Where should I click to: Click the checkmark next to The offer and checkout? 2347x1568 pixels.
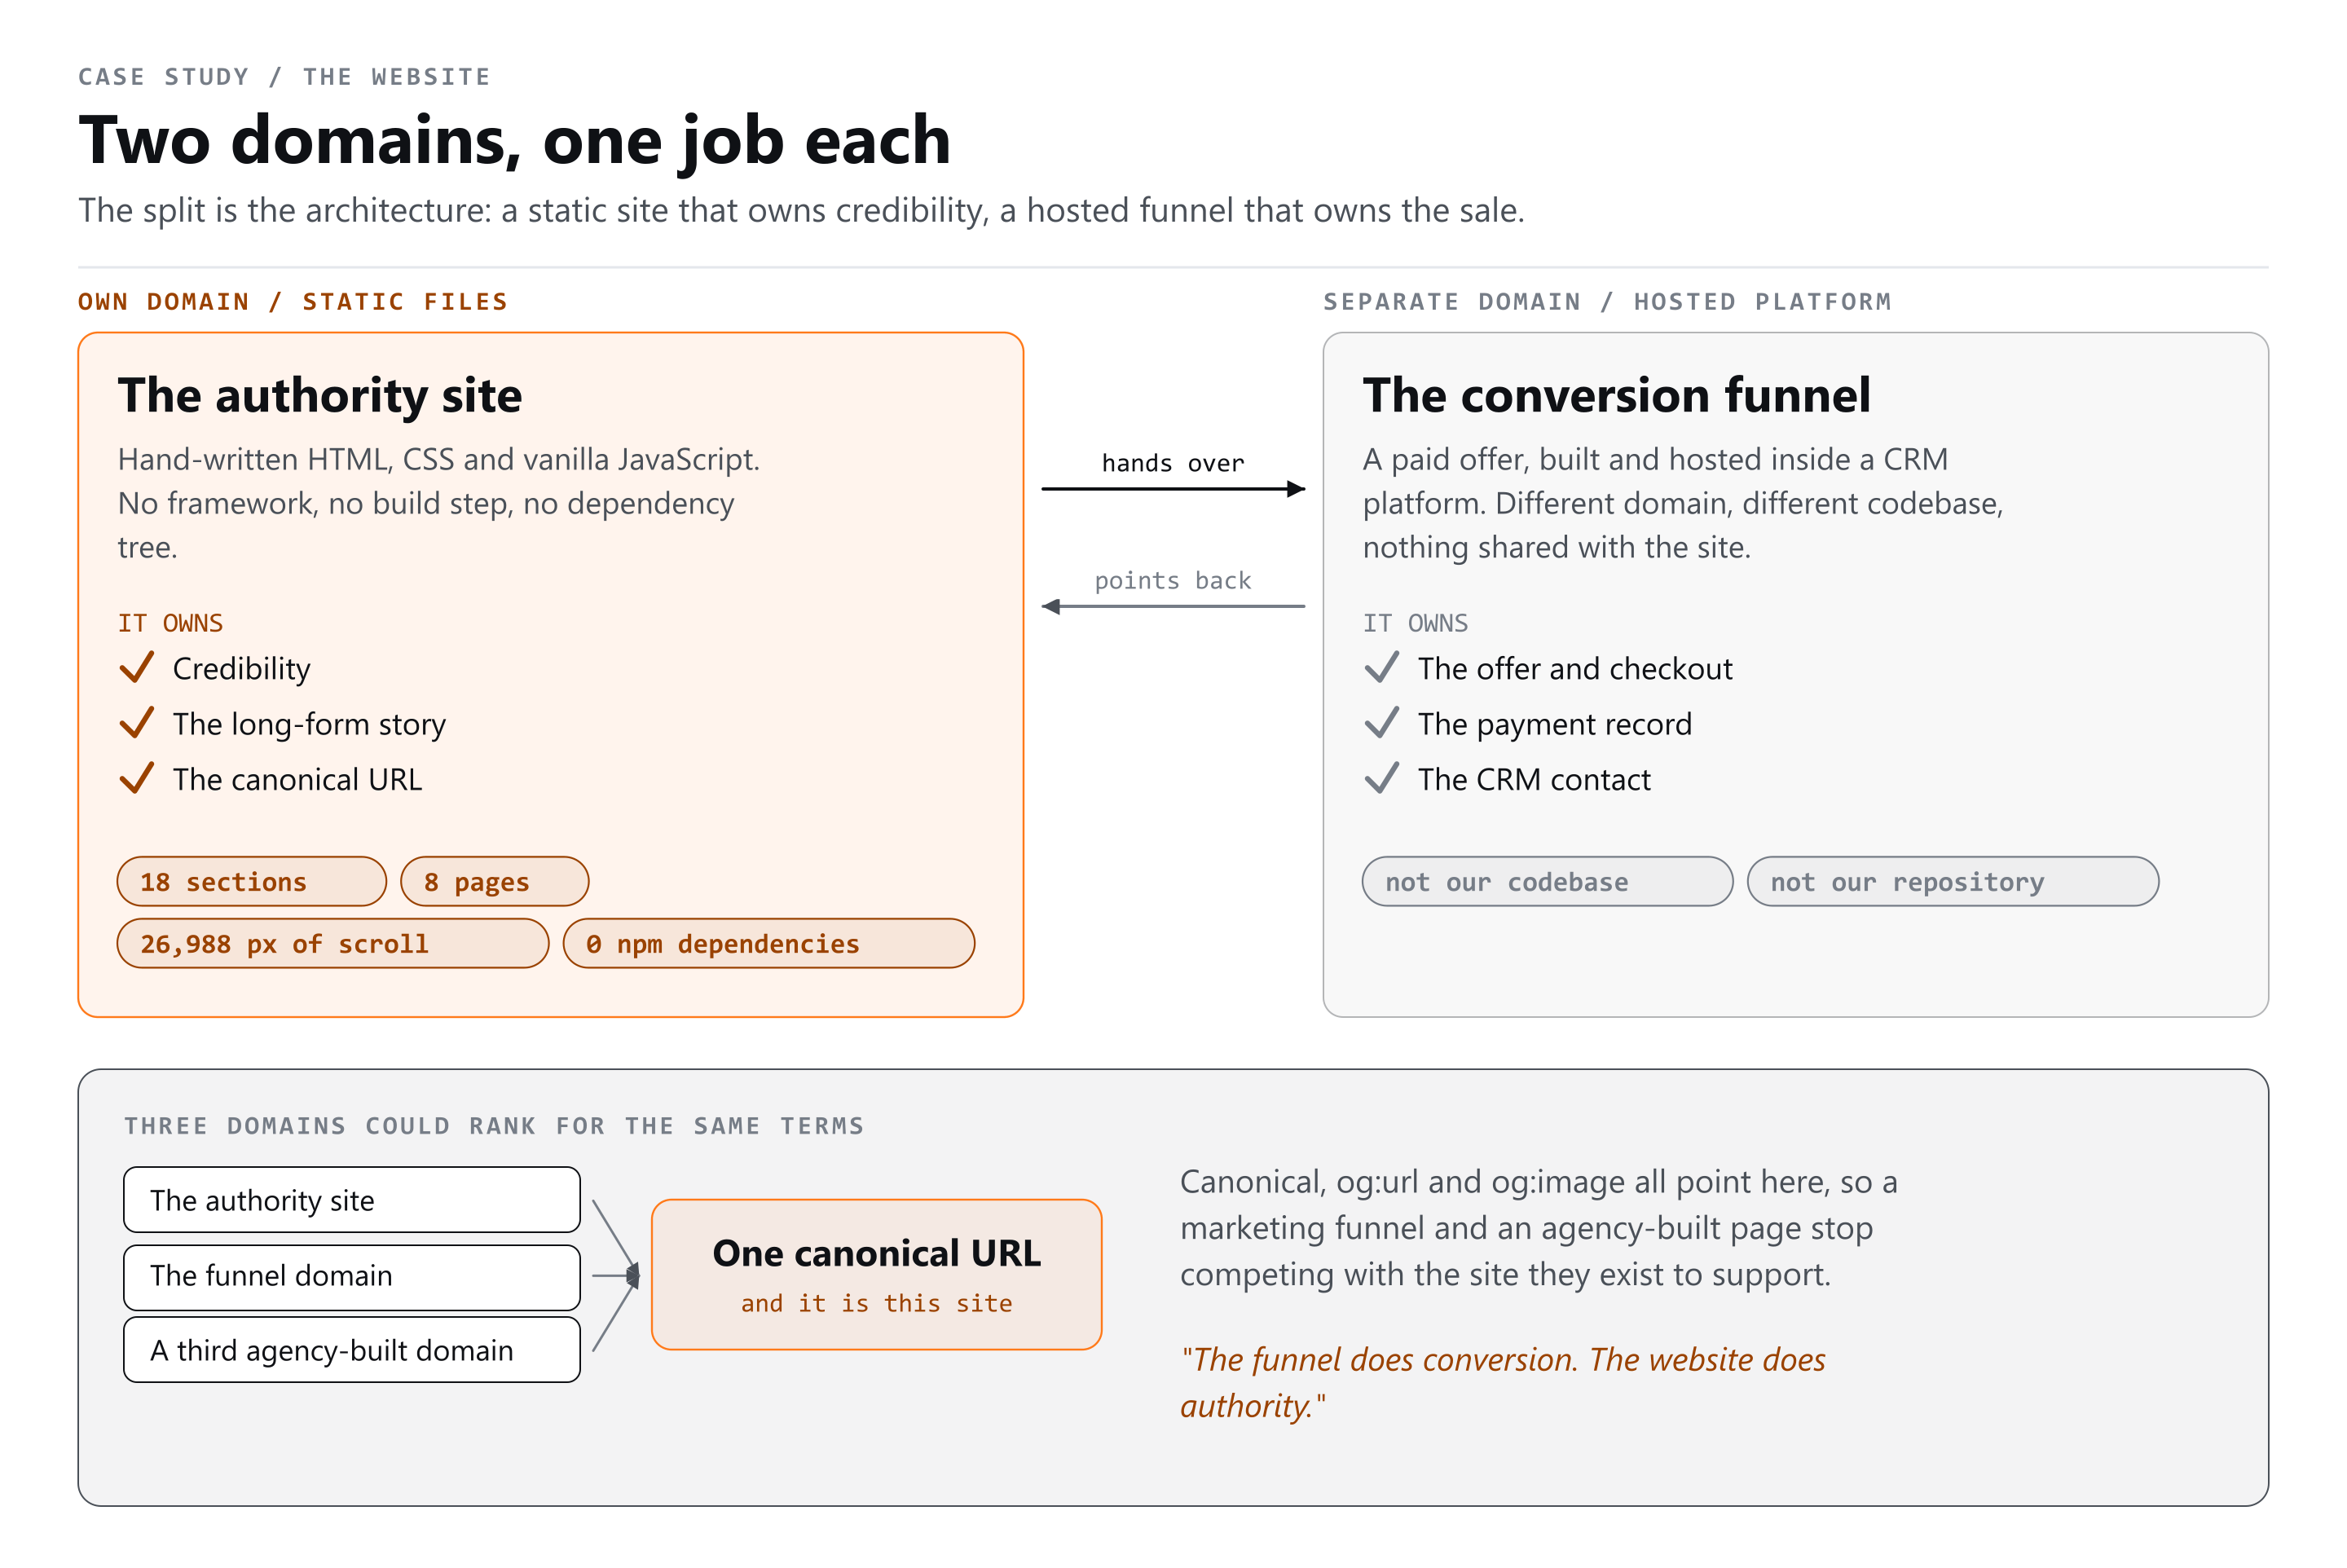pyautogui.click(x=1381, y=667)
